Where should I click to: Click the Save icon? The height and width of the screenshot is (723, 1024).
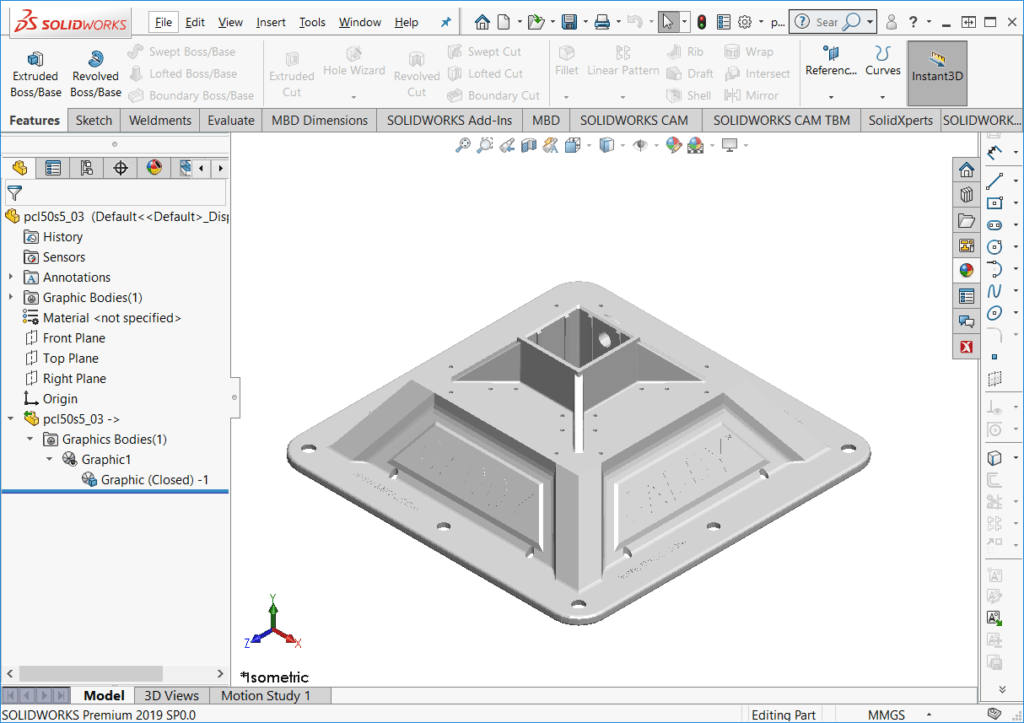(x=569, y=22)
